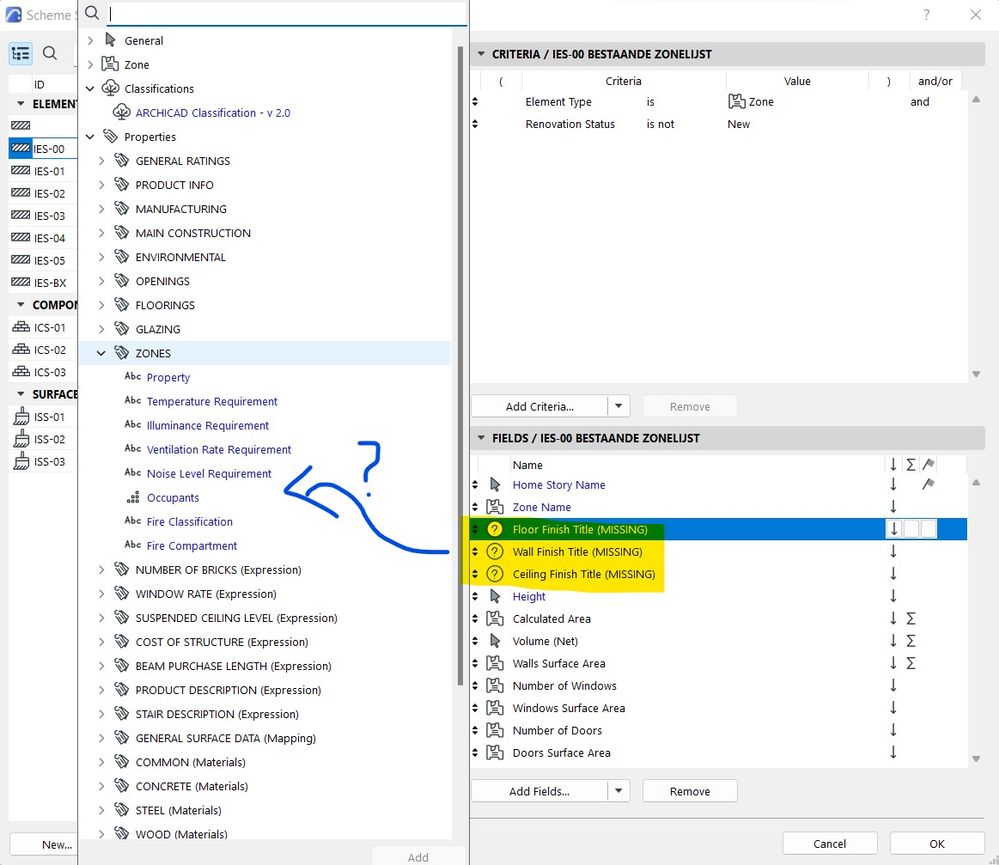The image size is (999, 865).
Task: Click question mark icon of Ceiling Finish Title
Action: click(x=494, y=574)
